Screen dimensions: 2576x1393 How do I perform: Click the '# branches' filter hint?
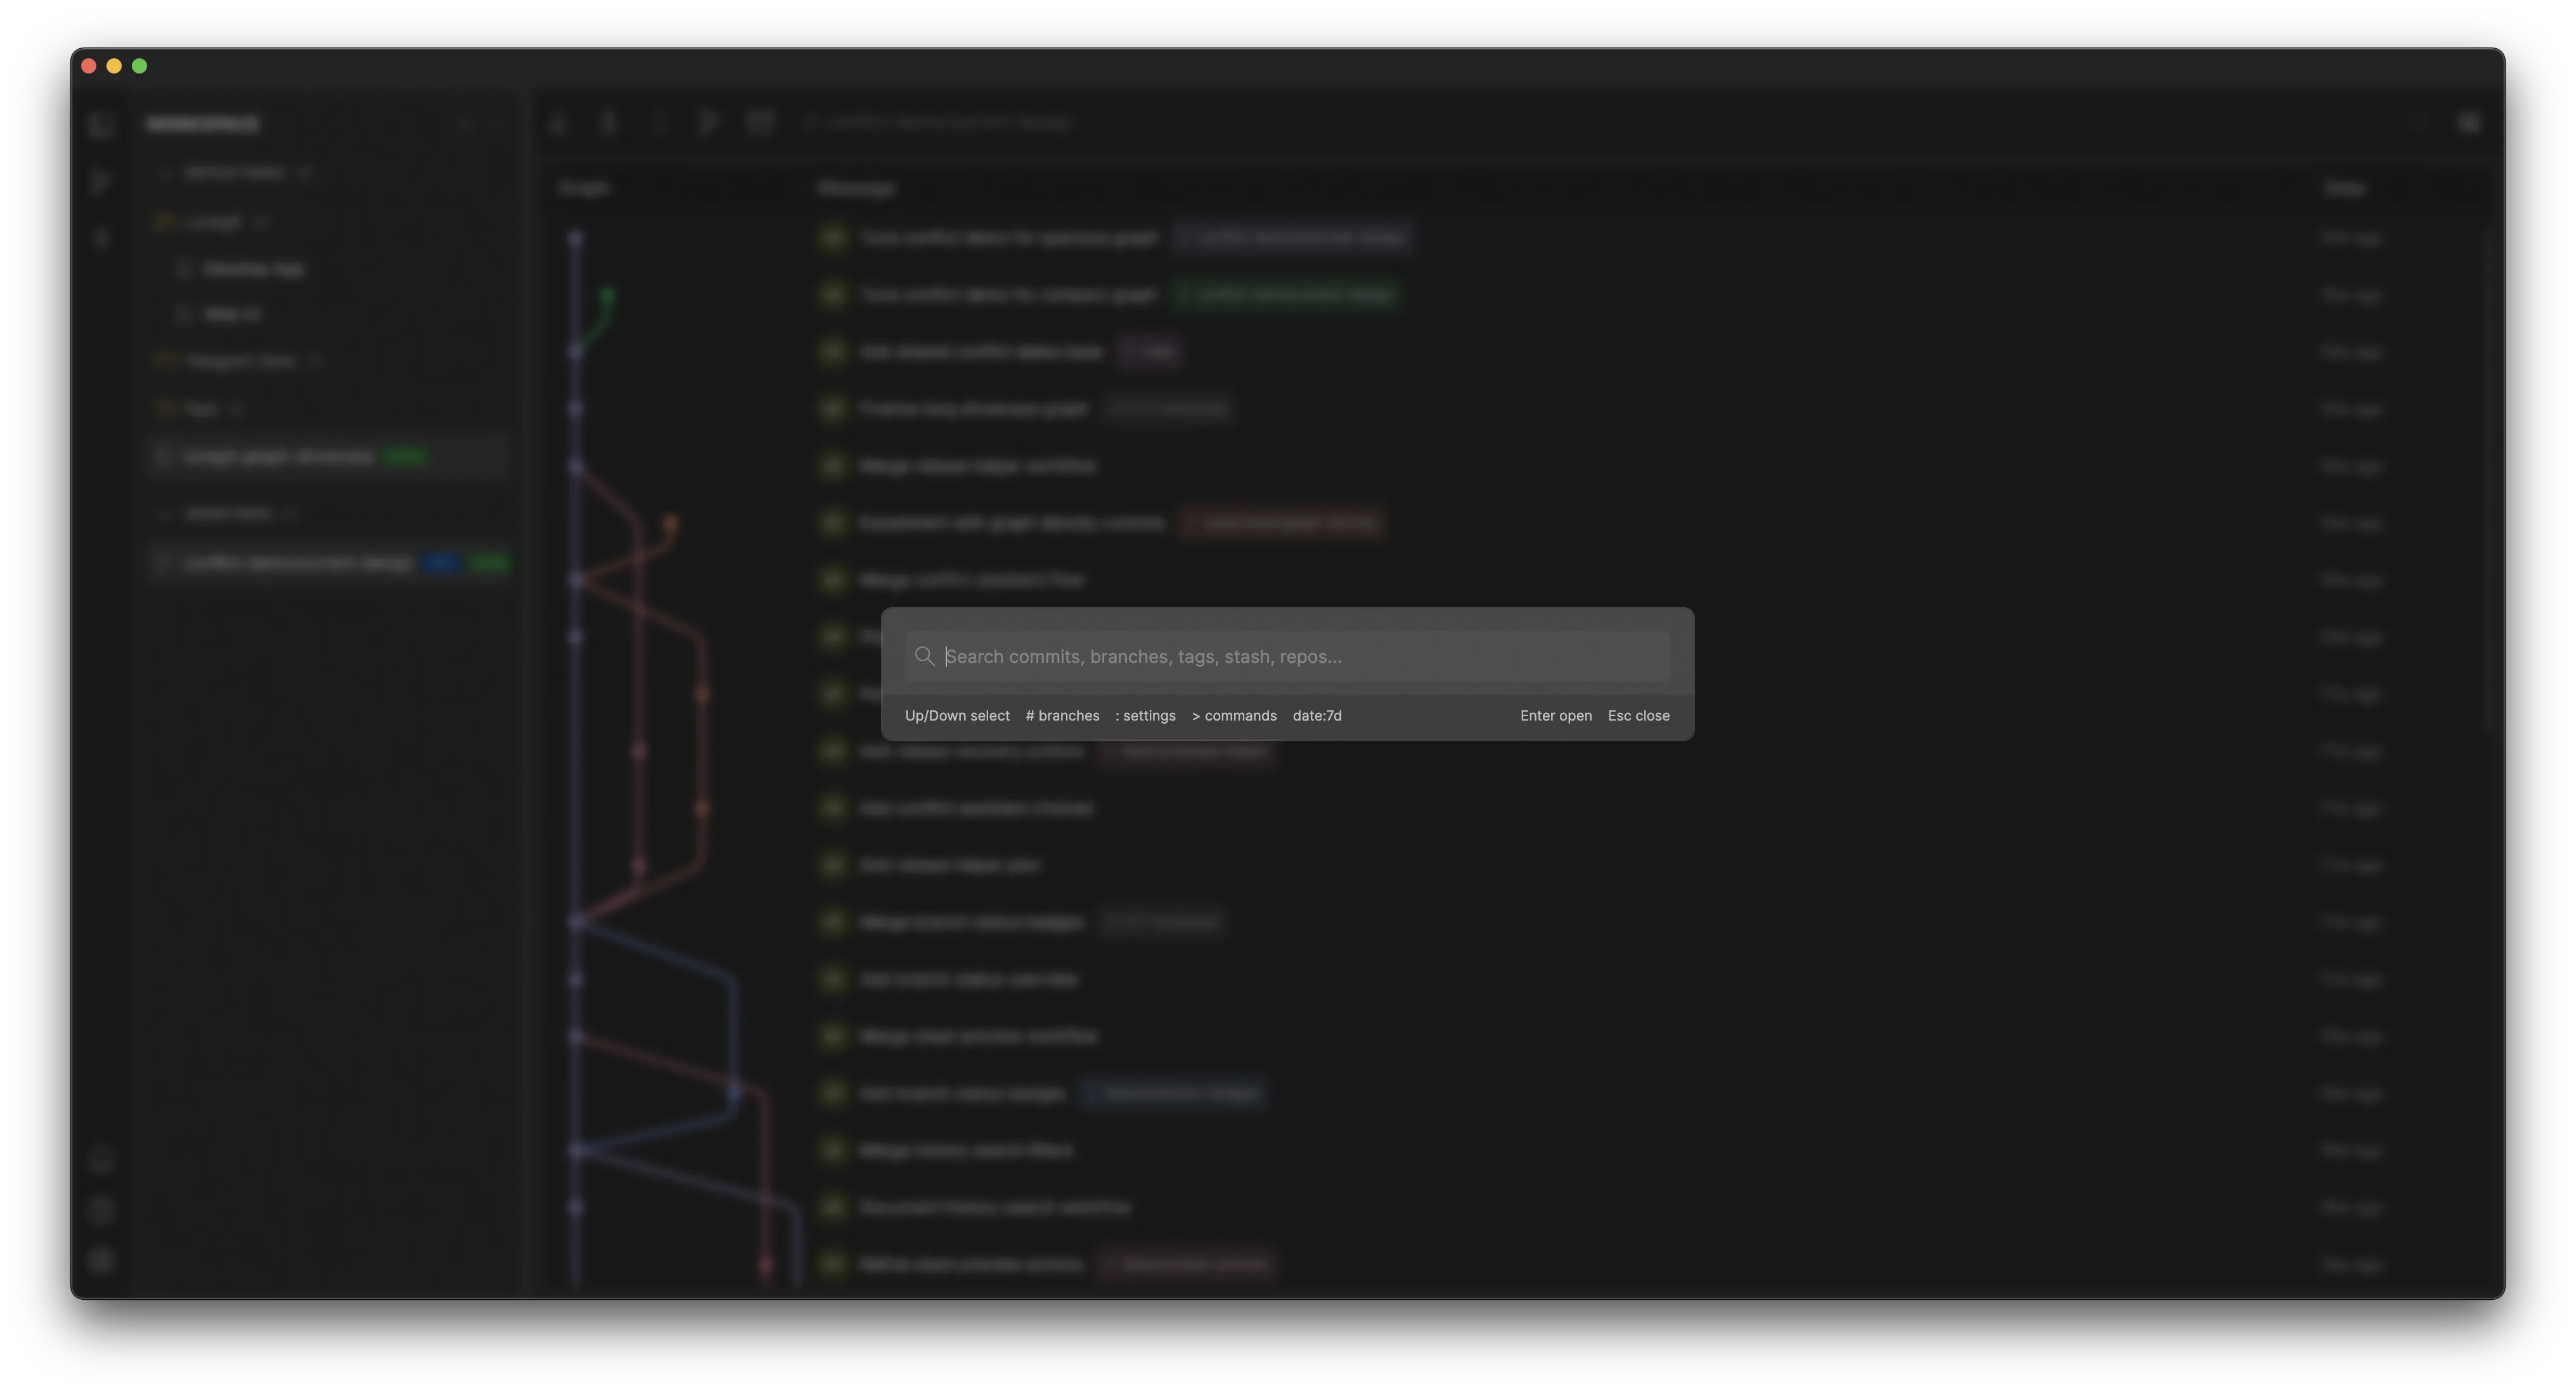pos(1062,716)
